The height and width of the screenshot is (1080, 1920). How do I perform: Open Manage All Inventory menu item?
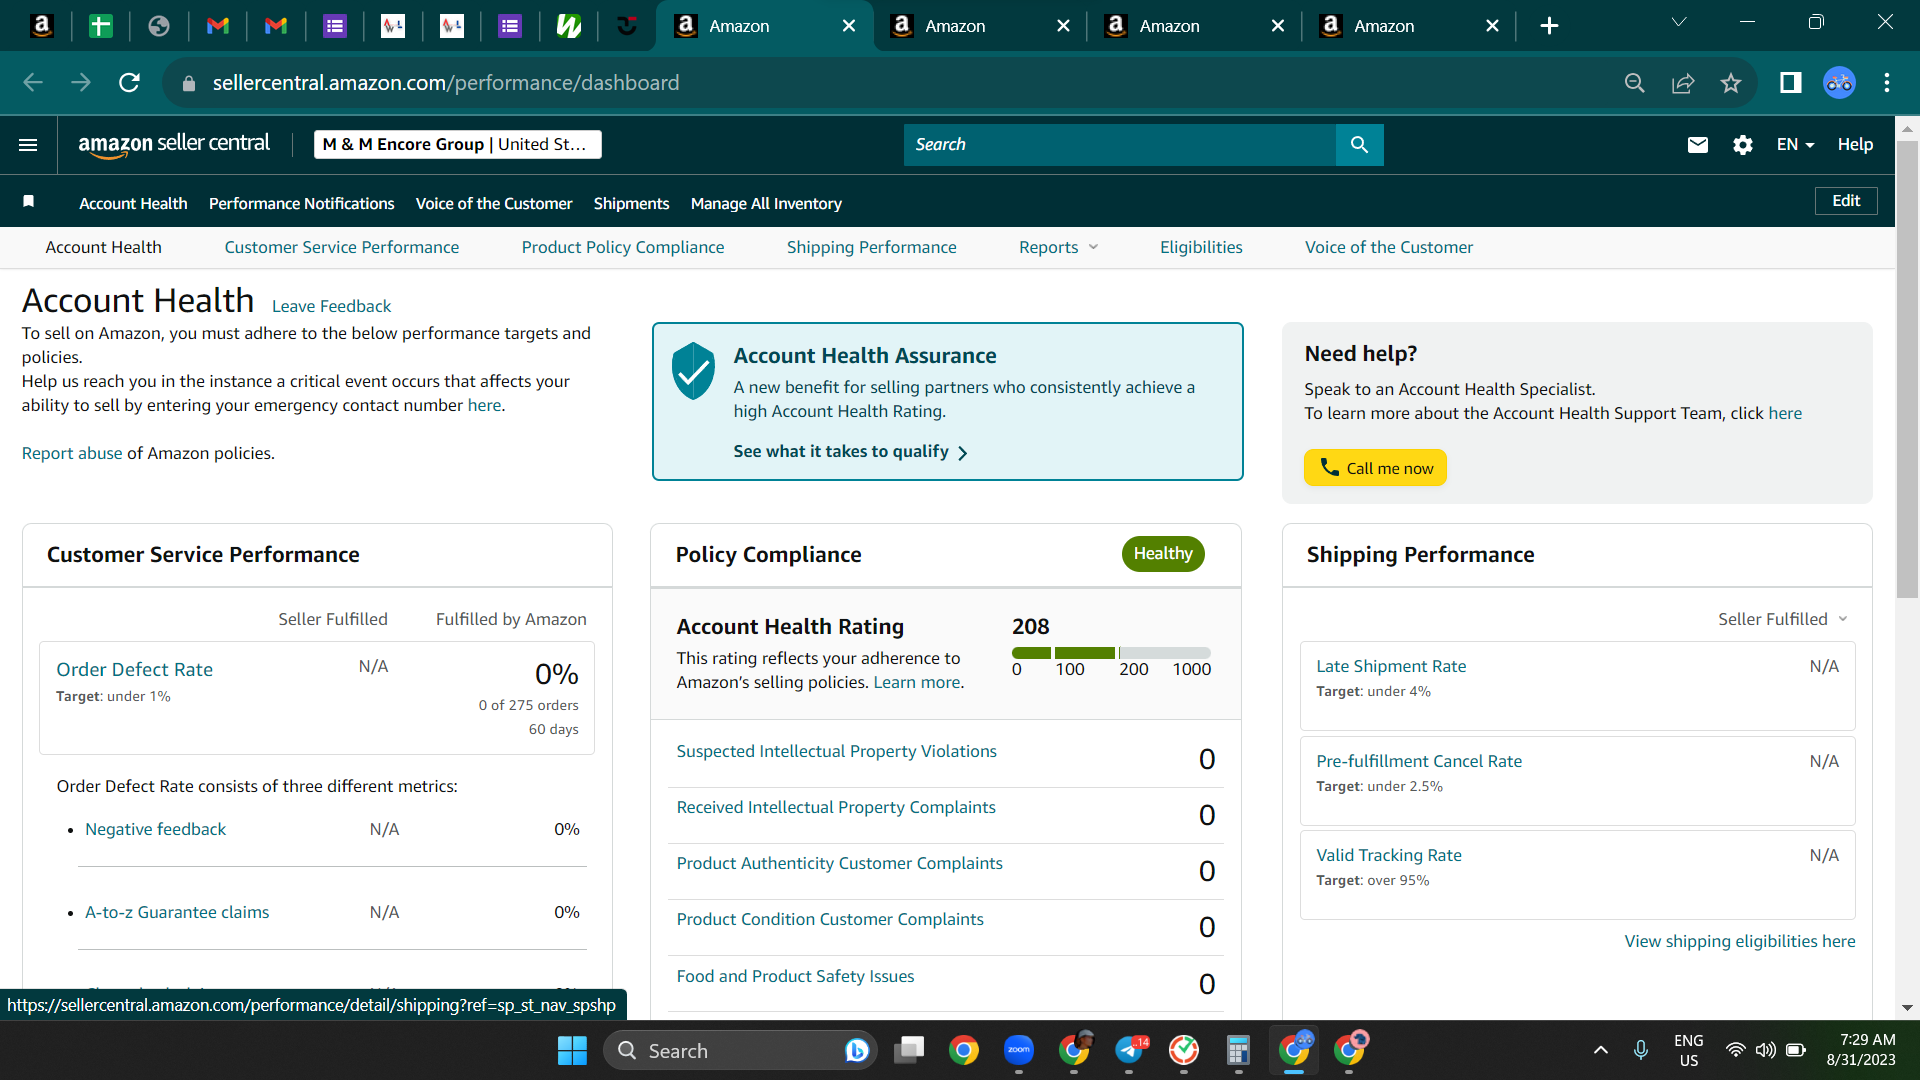click(766, 203)
